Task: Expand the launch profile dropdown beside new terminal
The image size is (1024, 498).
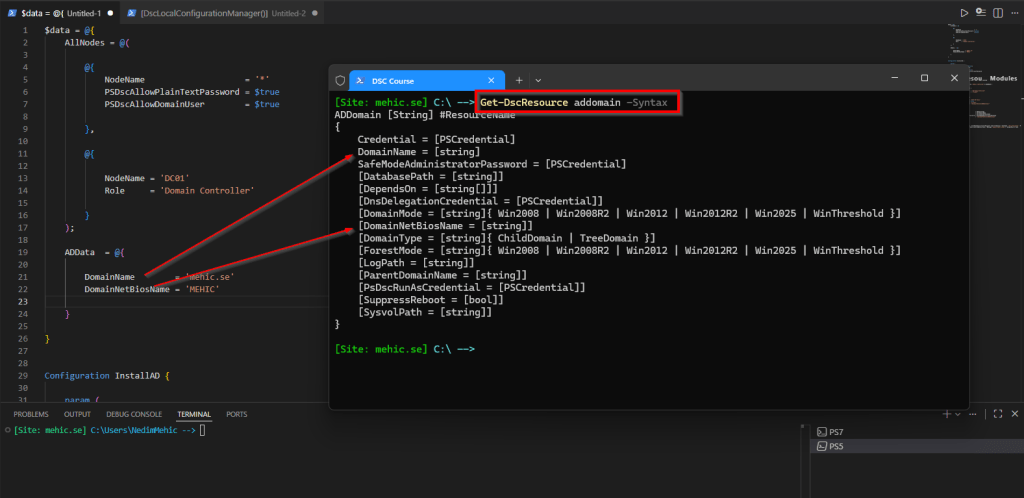Action: tap(957, 413)
